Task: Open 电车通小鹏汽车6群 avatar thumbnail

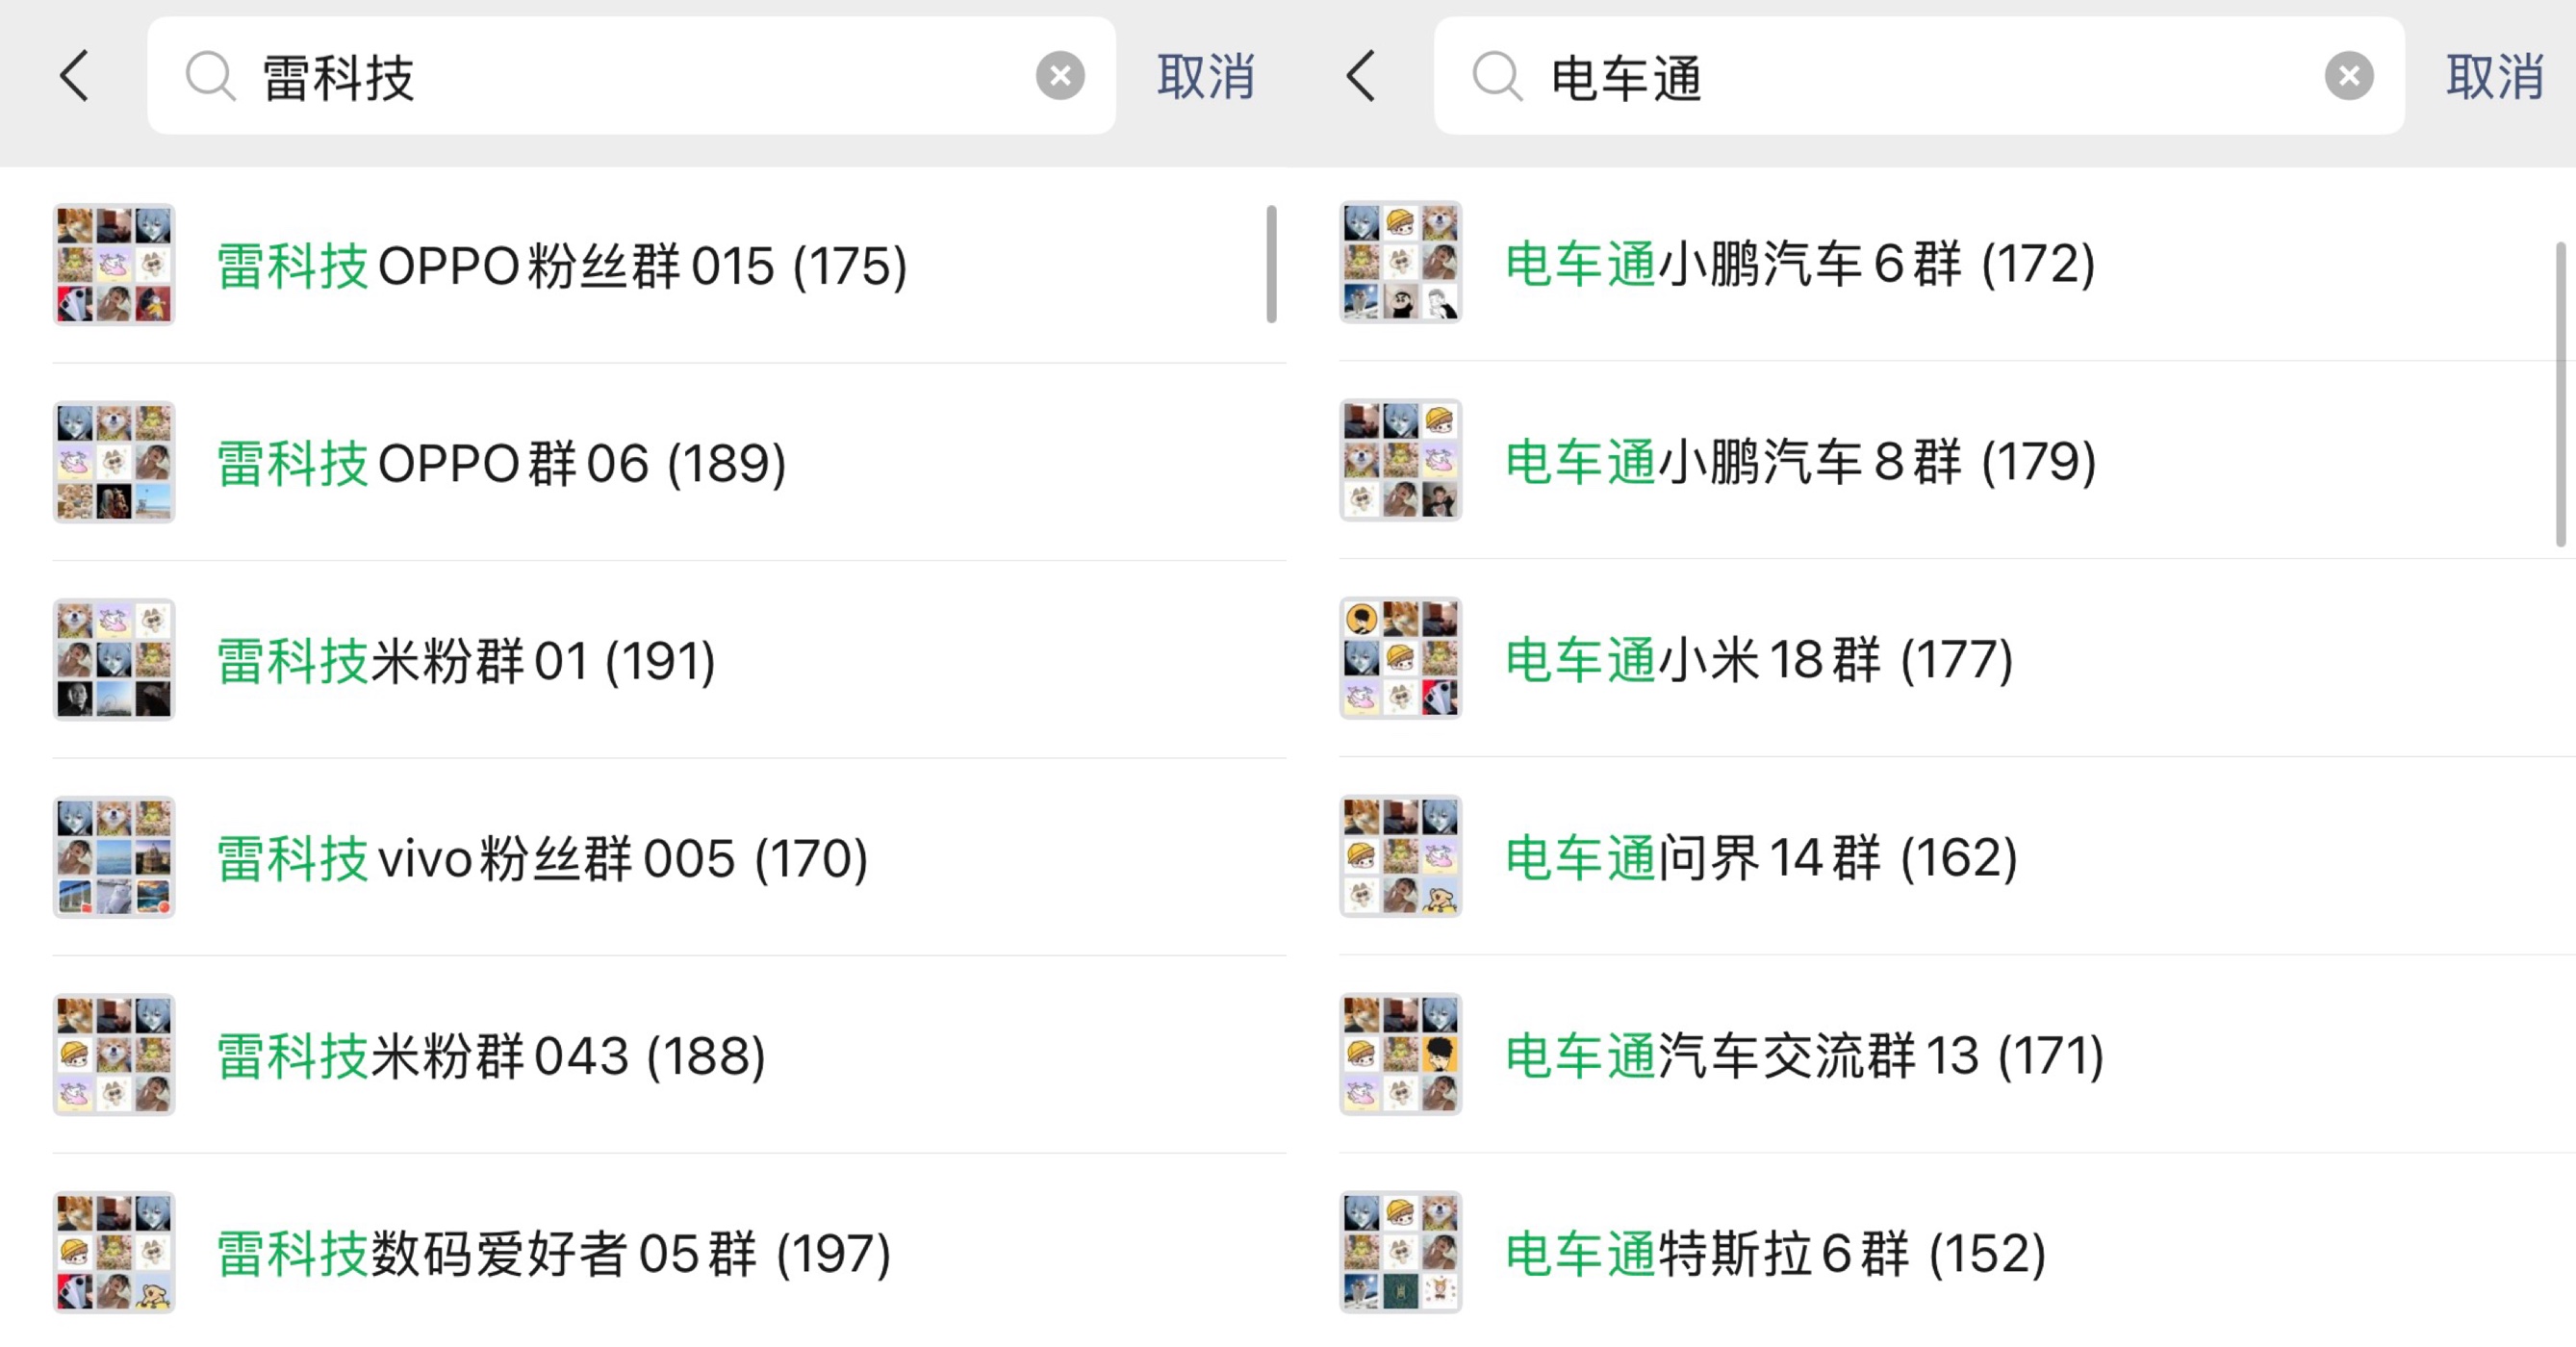Action: 1400,262
